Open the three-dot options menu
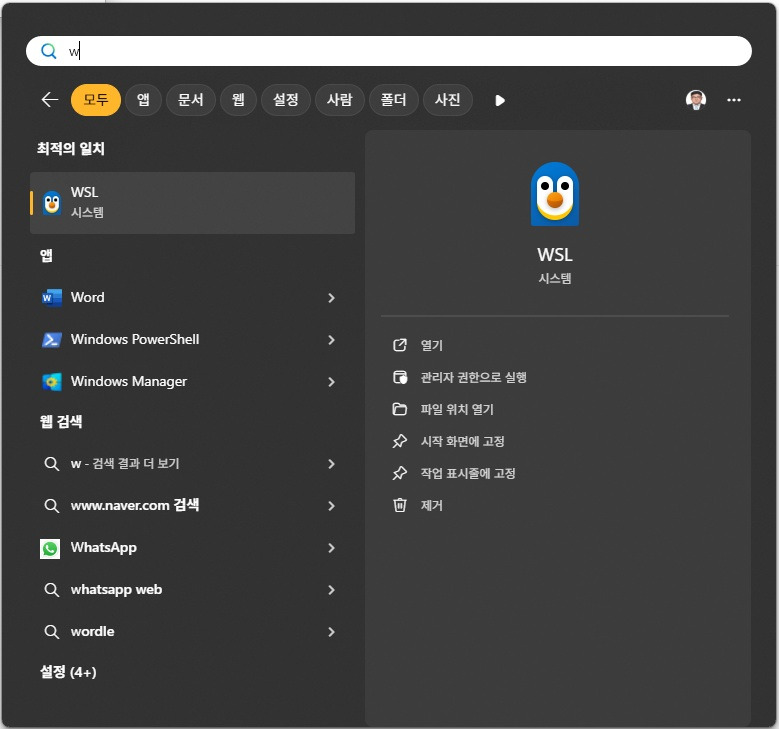This screenshot has width=779, height=729. tap(734, 100)
